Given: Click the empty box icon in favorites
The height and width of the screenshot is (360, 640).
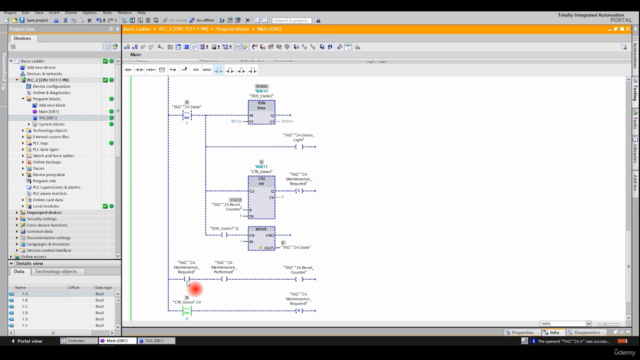Looking at the screenshot, I should (162, 70).
